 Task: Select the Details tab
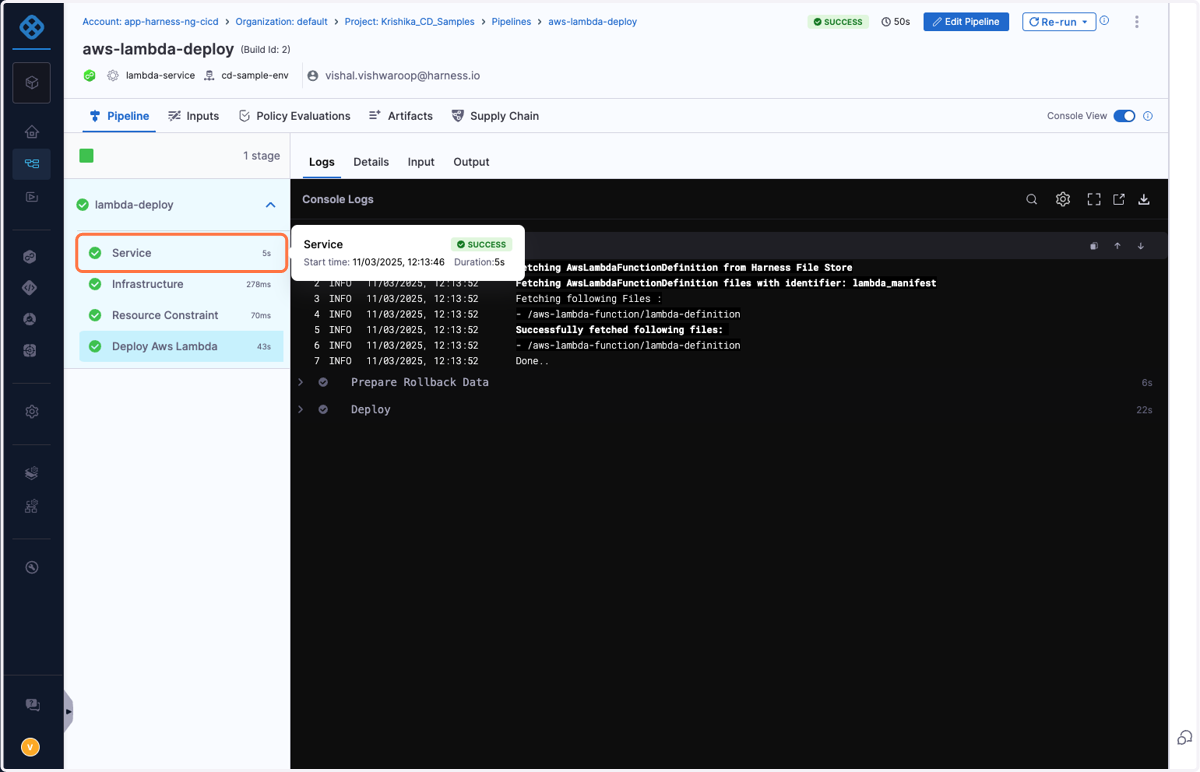pyautogui.click(x=371, y=162)
